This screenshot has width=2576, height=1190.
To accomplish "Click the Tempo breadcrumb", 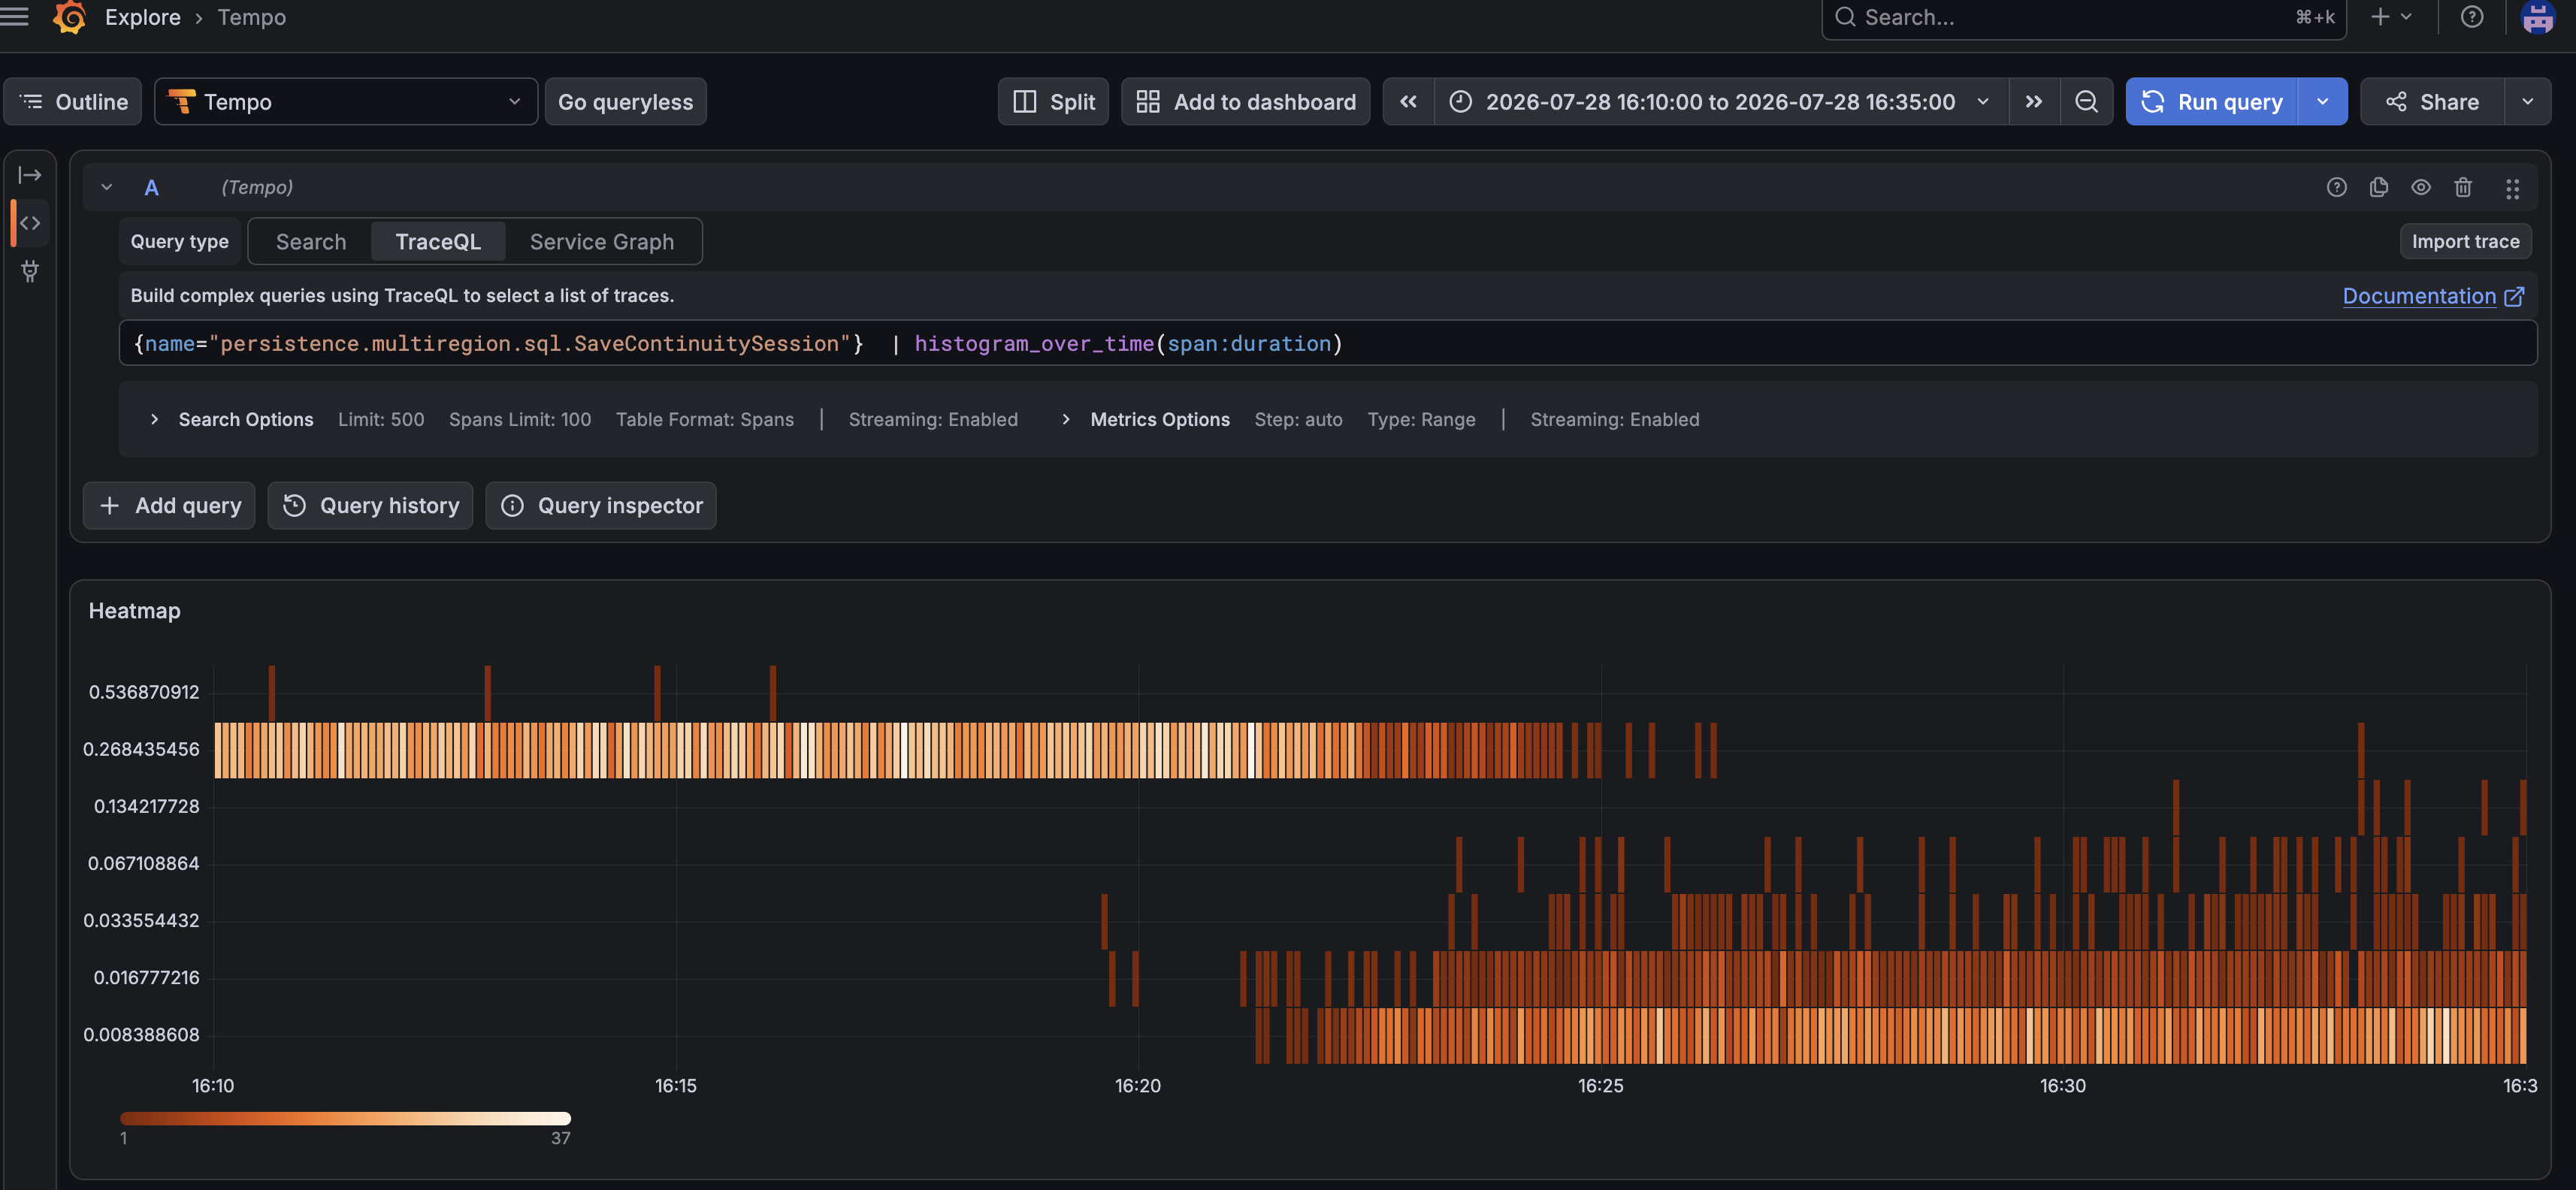I will pos(252,17).
